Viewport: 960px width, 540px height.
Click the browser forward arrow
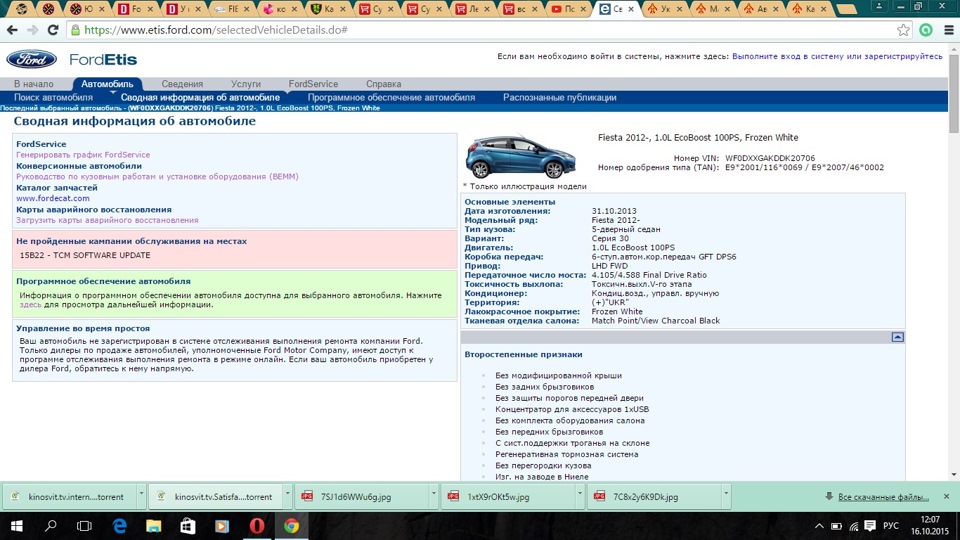32,30
